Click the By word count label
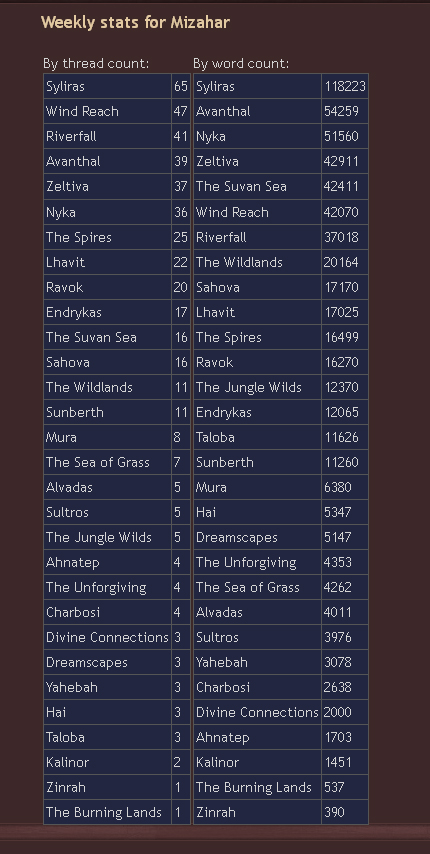The width and height of the screenshot is (430, 854). pos(241,64)
